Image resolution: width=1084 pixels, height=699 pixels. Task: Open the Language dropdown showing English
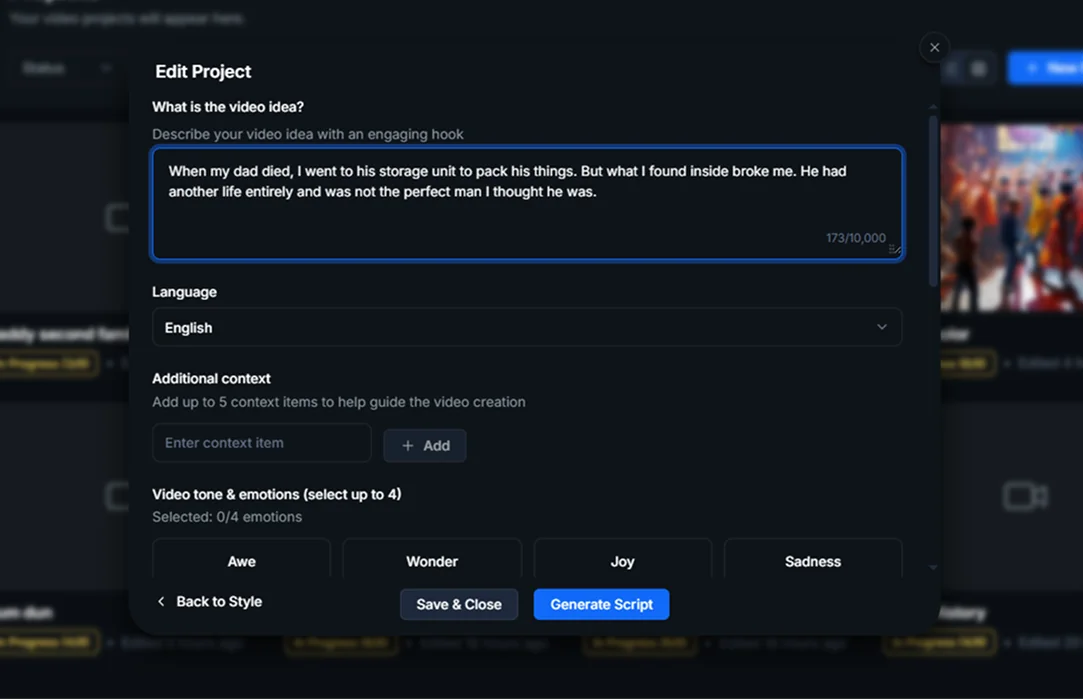click(526, 328)
